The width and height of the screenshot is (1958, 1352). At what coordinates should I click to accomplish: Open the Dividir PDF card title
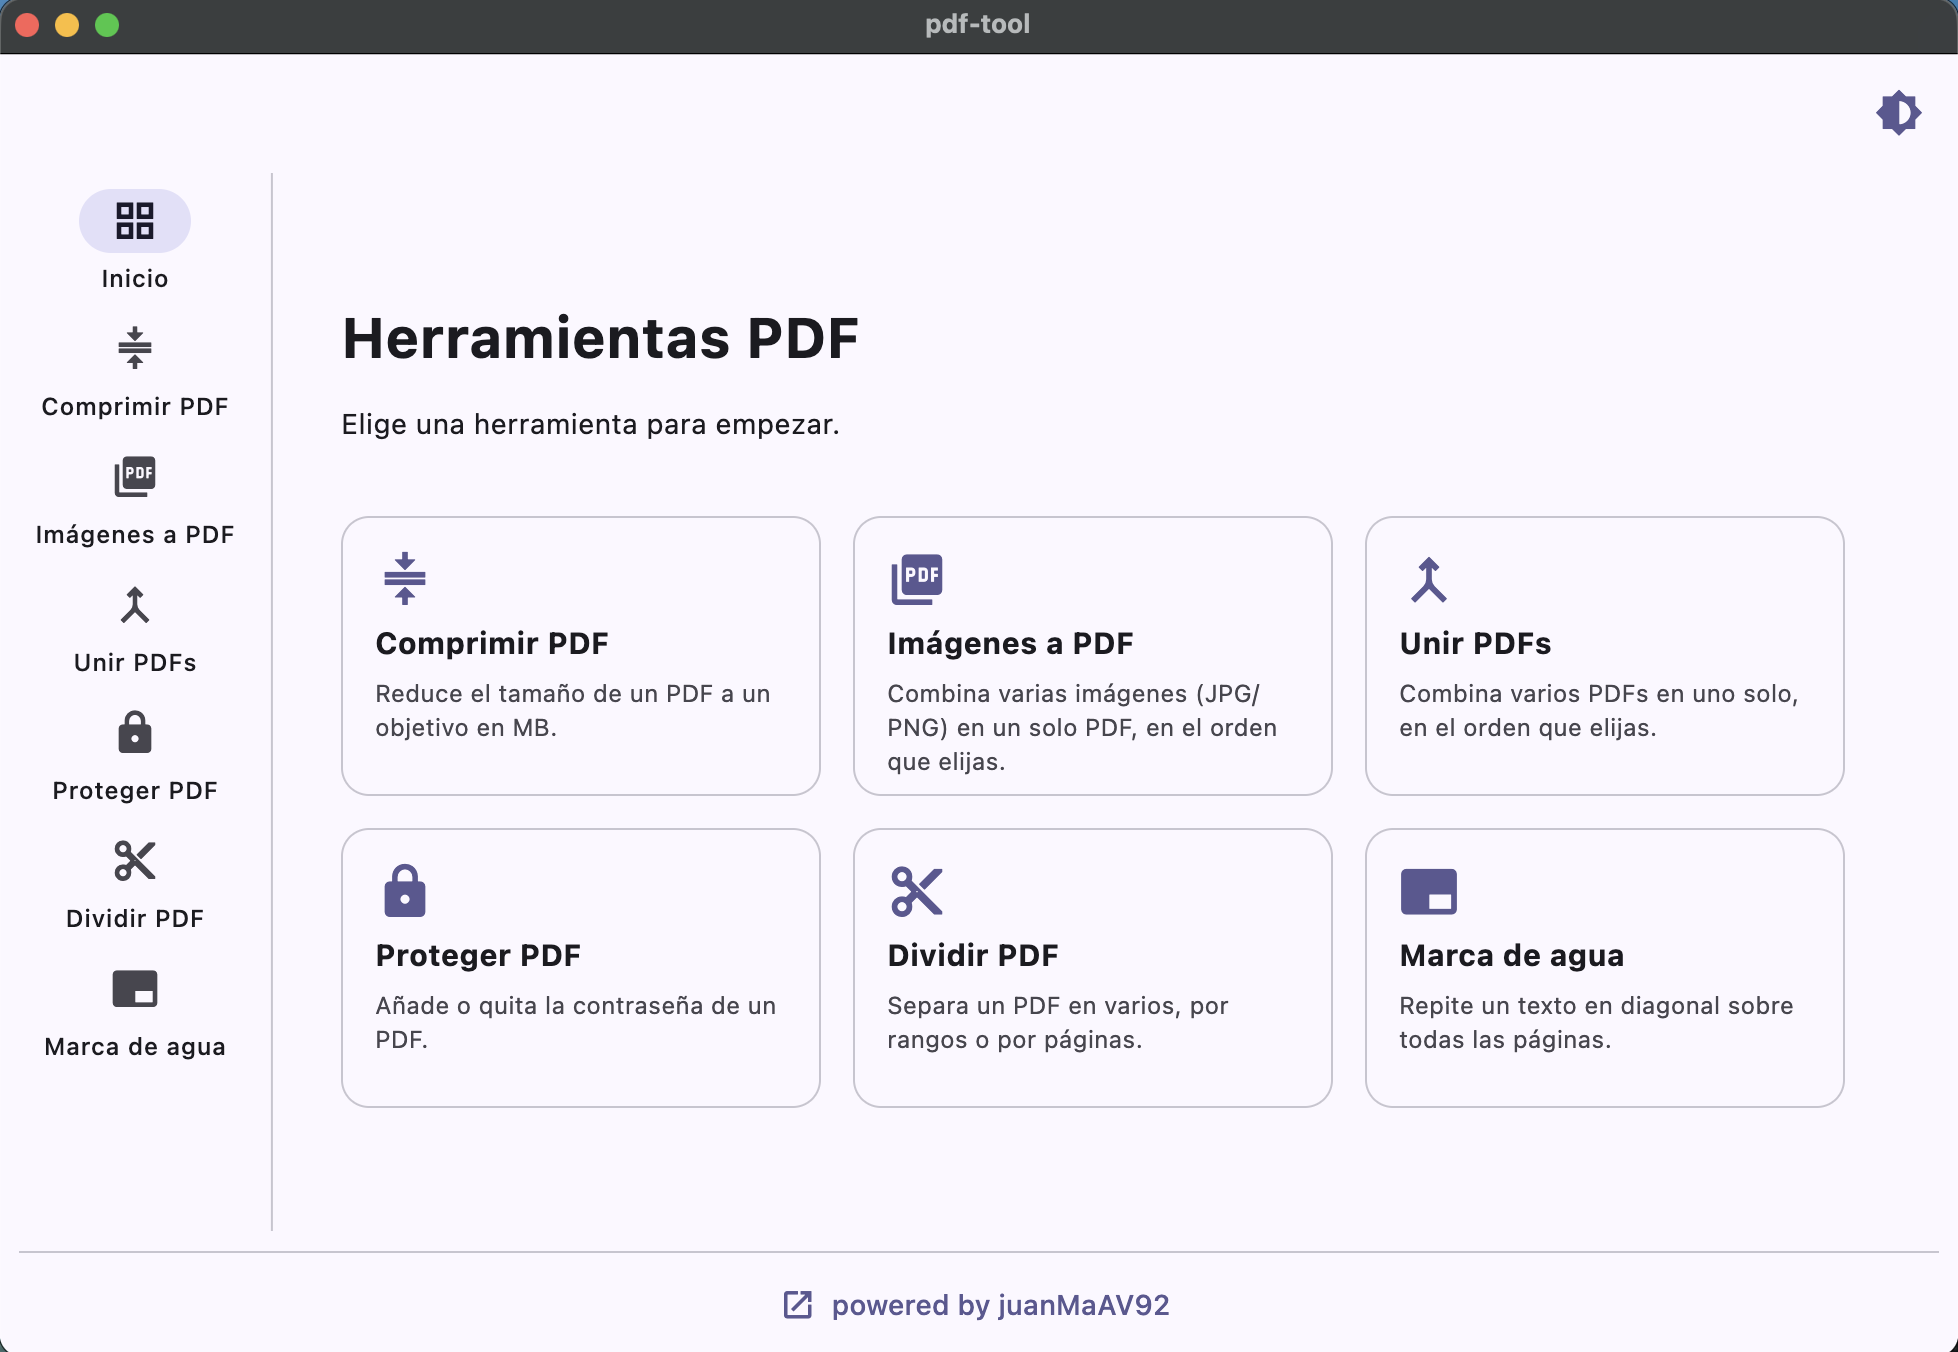click(973, 956)
